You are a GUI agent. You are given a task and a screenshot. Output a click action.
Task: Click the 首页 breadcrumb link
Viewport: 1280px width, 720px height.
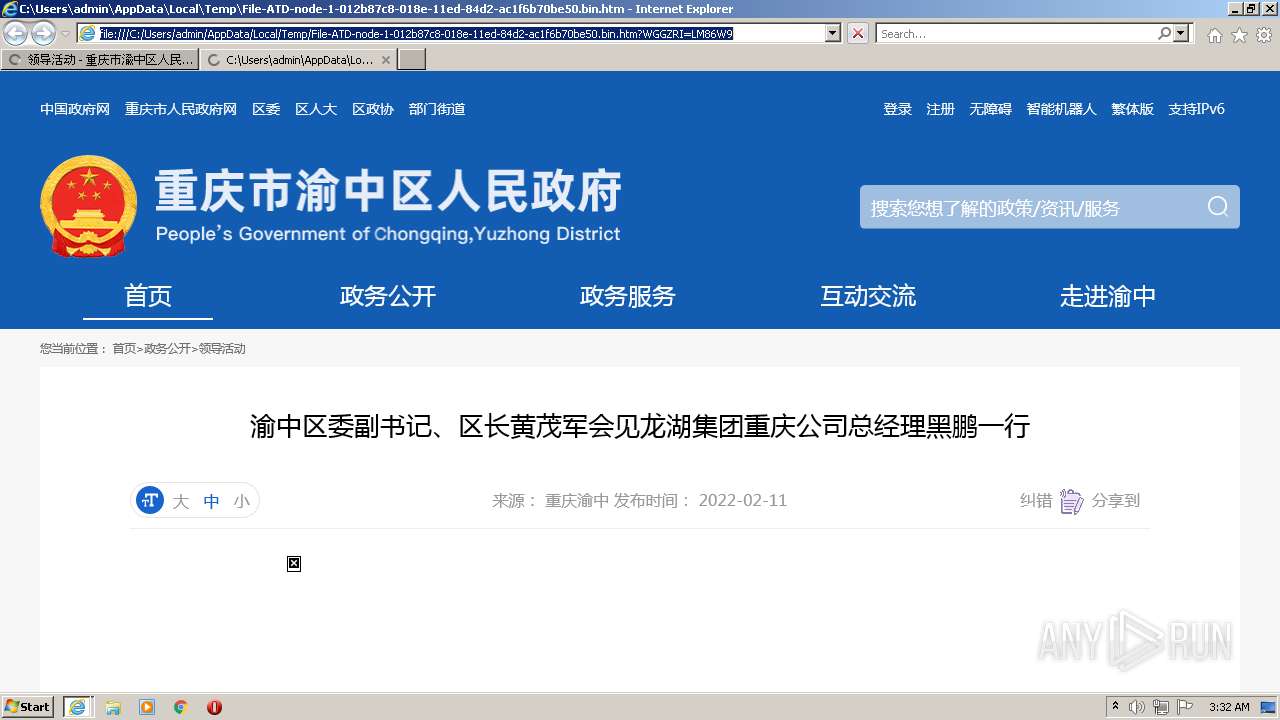[124, 349]
